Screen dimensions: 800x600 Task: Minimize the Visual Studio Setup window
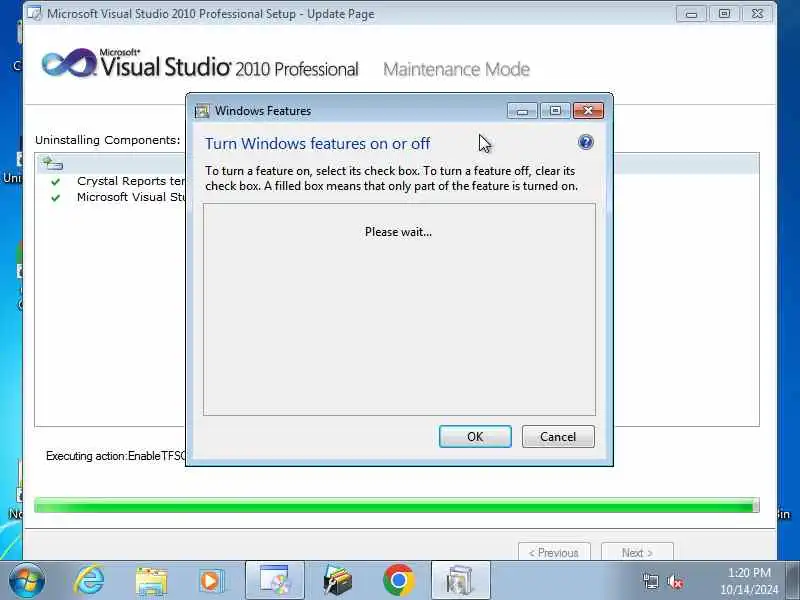click(x=691, y=14)
